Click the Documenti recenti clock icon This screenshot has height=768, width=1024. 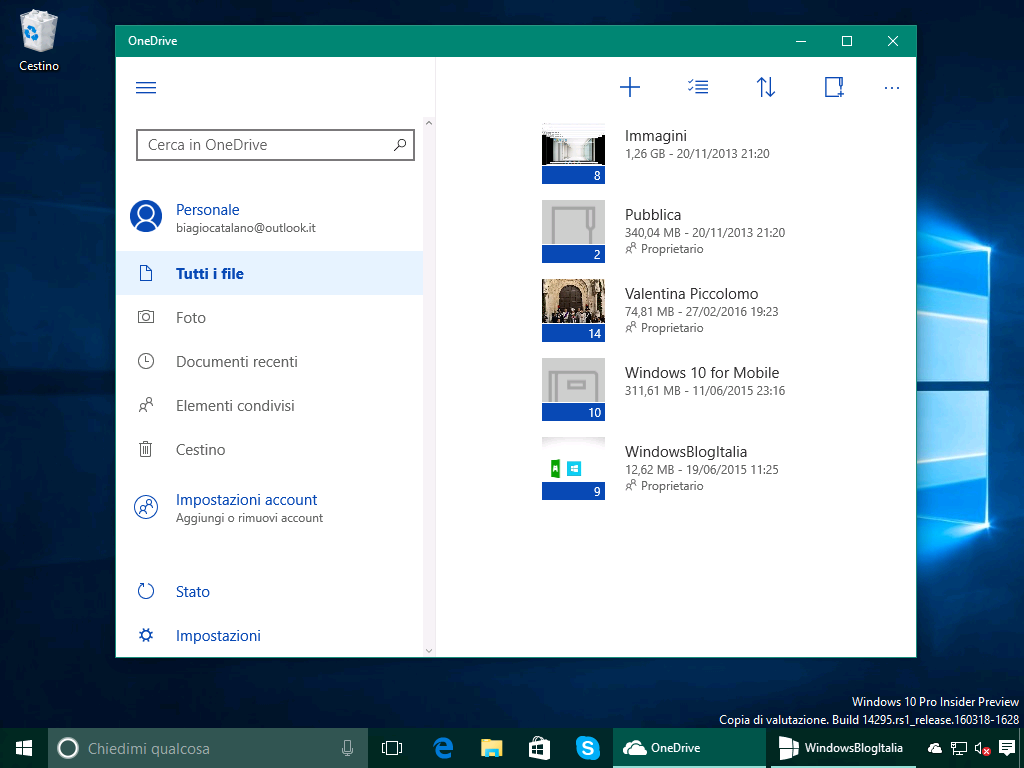click(x=146, y=361)
